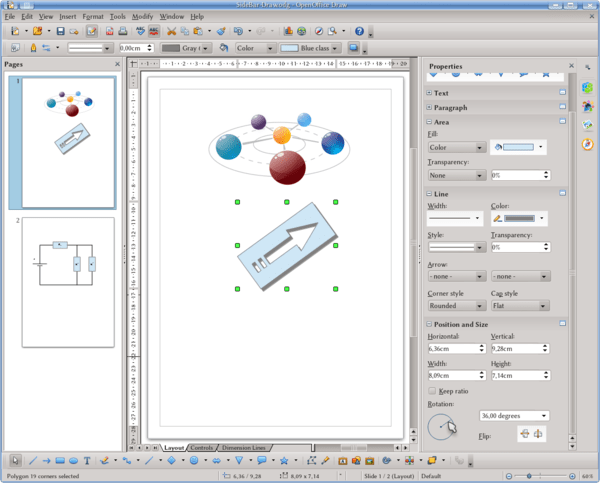Switch to the Dimension Lines tab
This screenshot has width=600, height=483.
pos(243,447)
